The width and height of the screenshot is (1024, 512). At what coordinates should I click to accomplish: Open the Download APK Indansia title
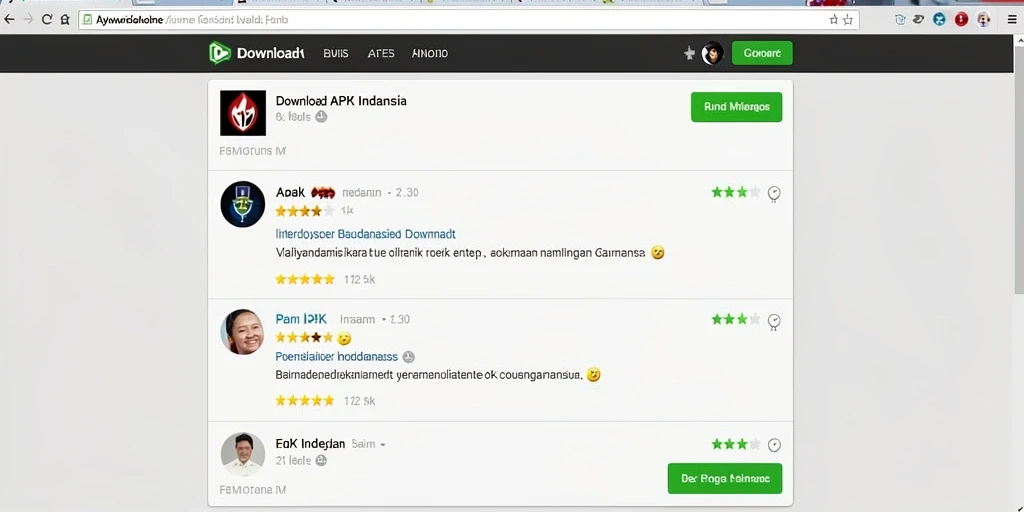(x=341, y=101)
